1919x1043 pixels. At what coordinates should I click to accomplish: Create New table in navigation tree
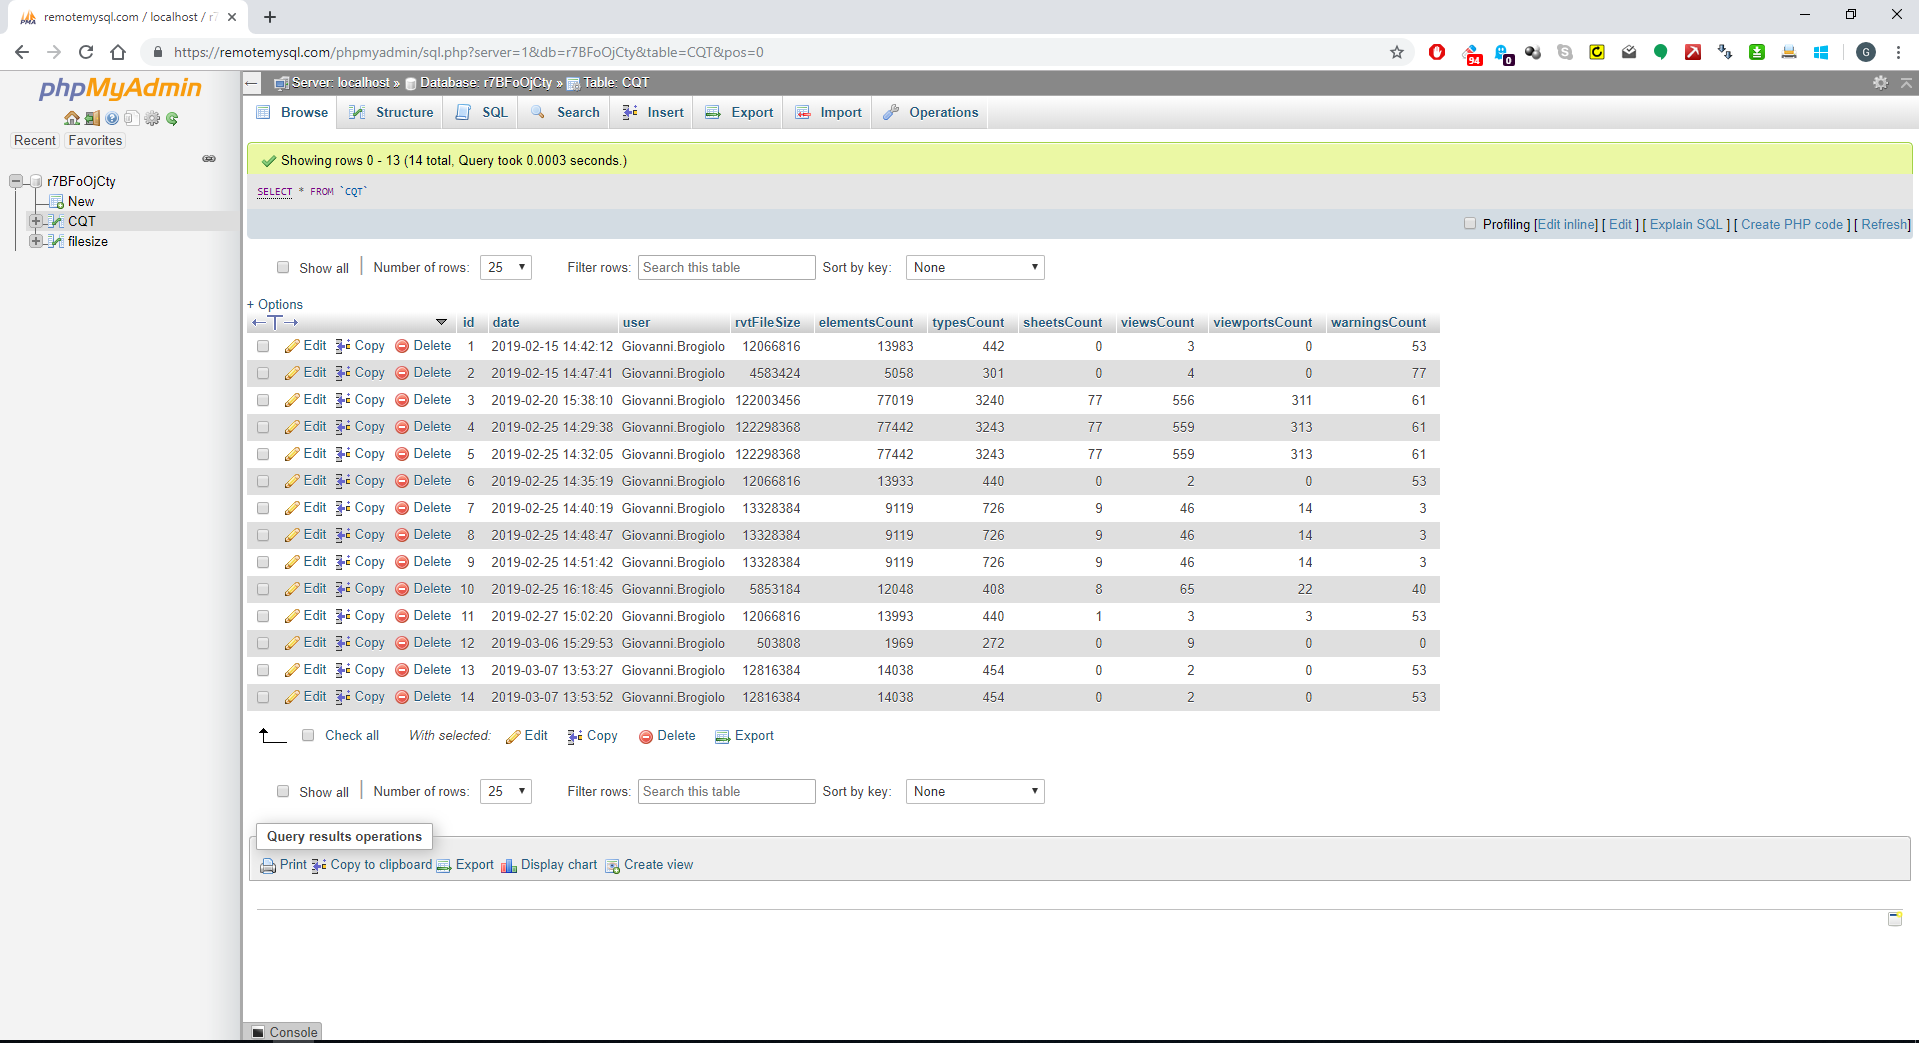[x=81, y=201]
